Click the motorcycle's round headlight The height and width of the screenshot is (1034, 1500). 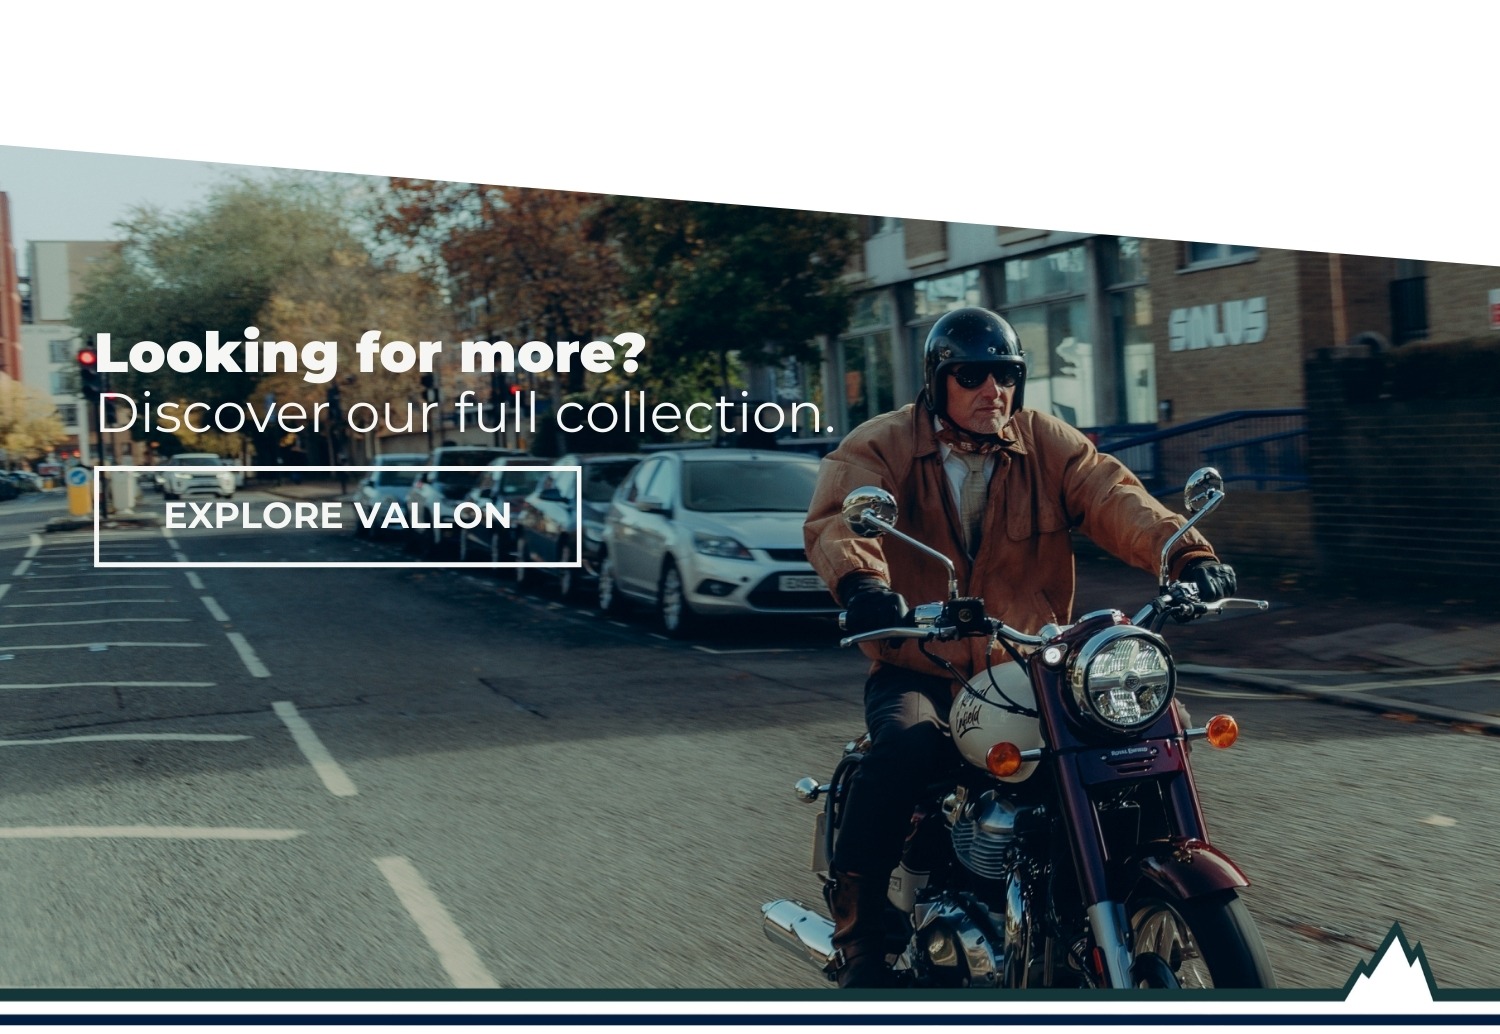click(x=1121, y=677)
